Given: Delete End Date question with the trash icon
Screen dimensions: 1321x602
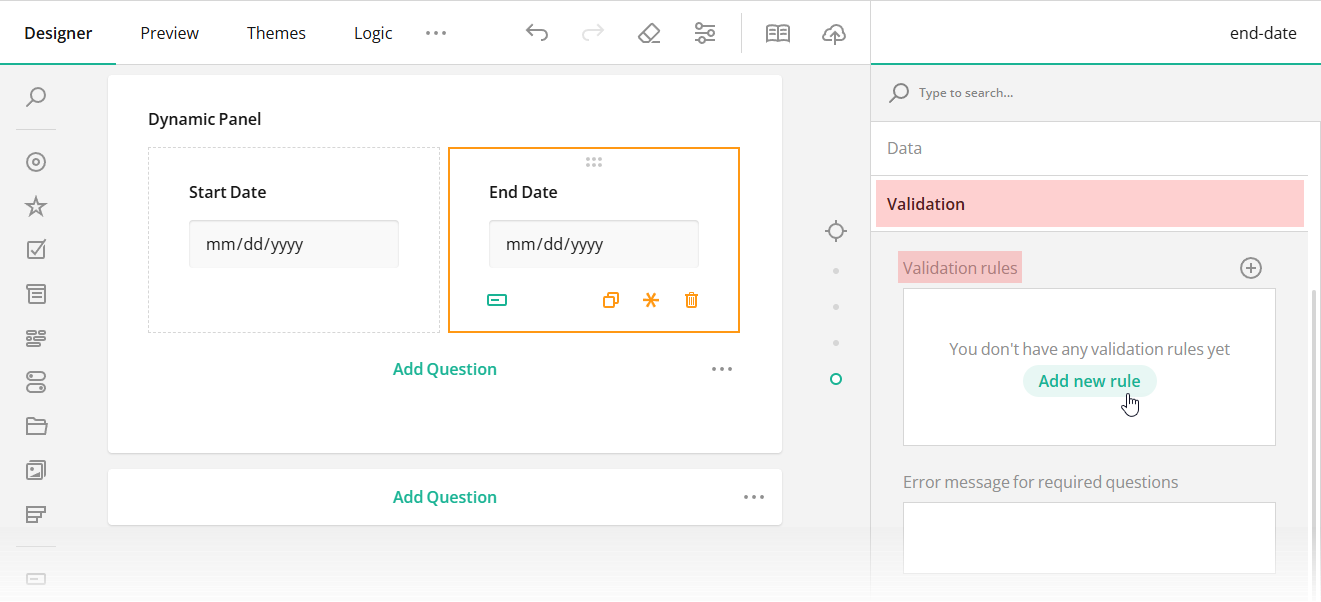Looking at the screenshot, I should [691, 299].
